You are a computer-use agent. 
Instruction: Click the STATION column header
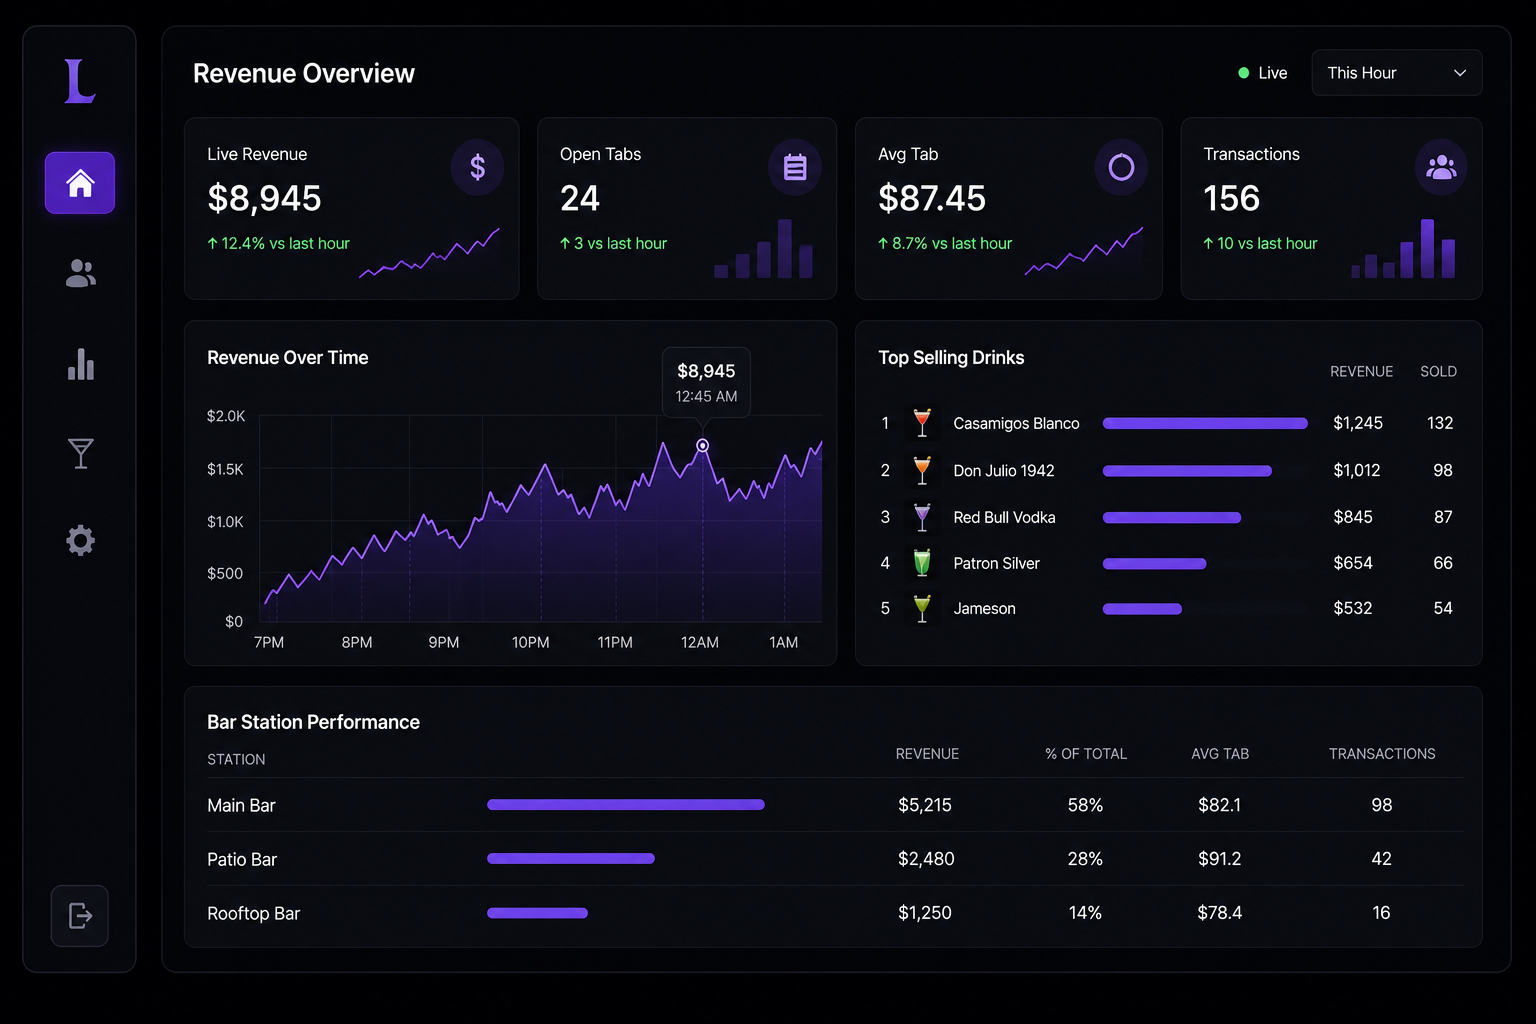coord(236,759)
